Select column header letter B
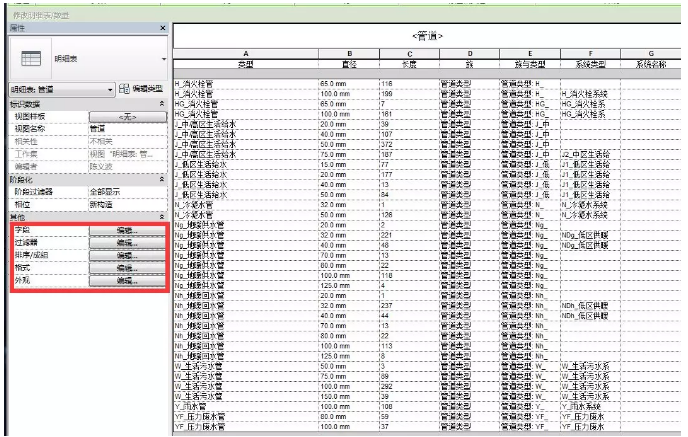The width and height of the screenshot is (688, 437). [349, 54]
